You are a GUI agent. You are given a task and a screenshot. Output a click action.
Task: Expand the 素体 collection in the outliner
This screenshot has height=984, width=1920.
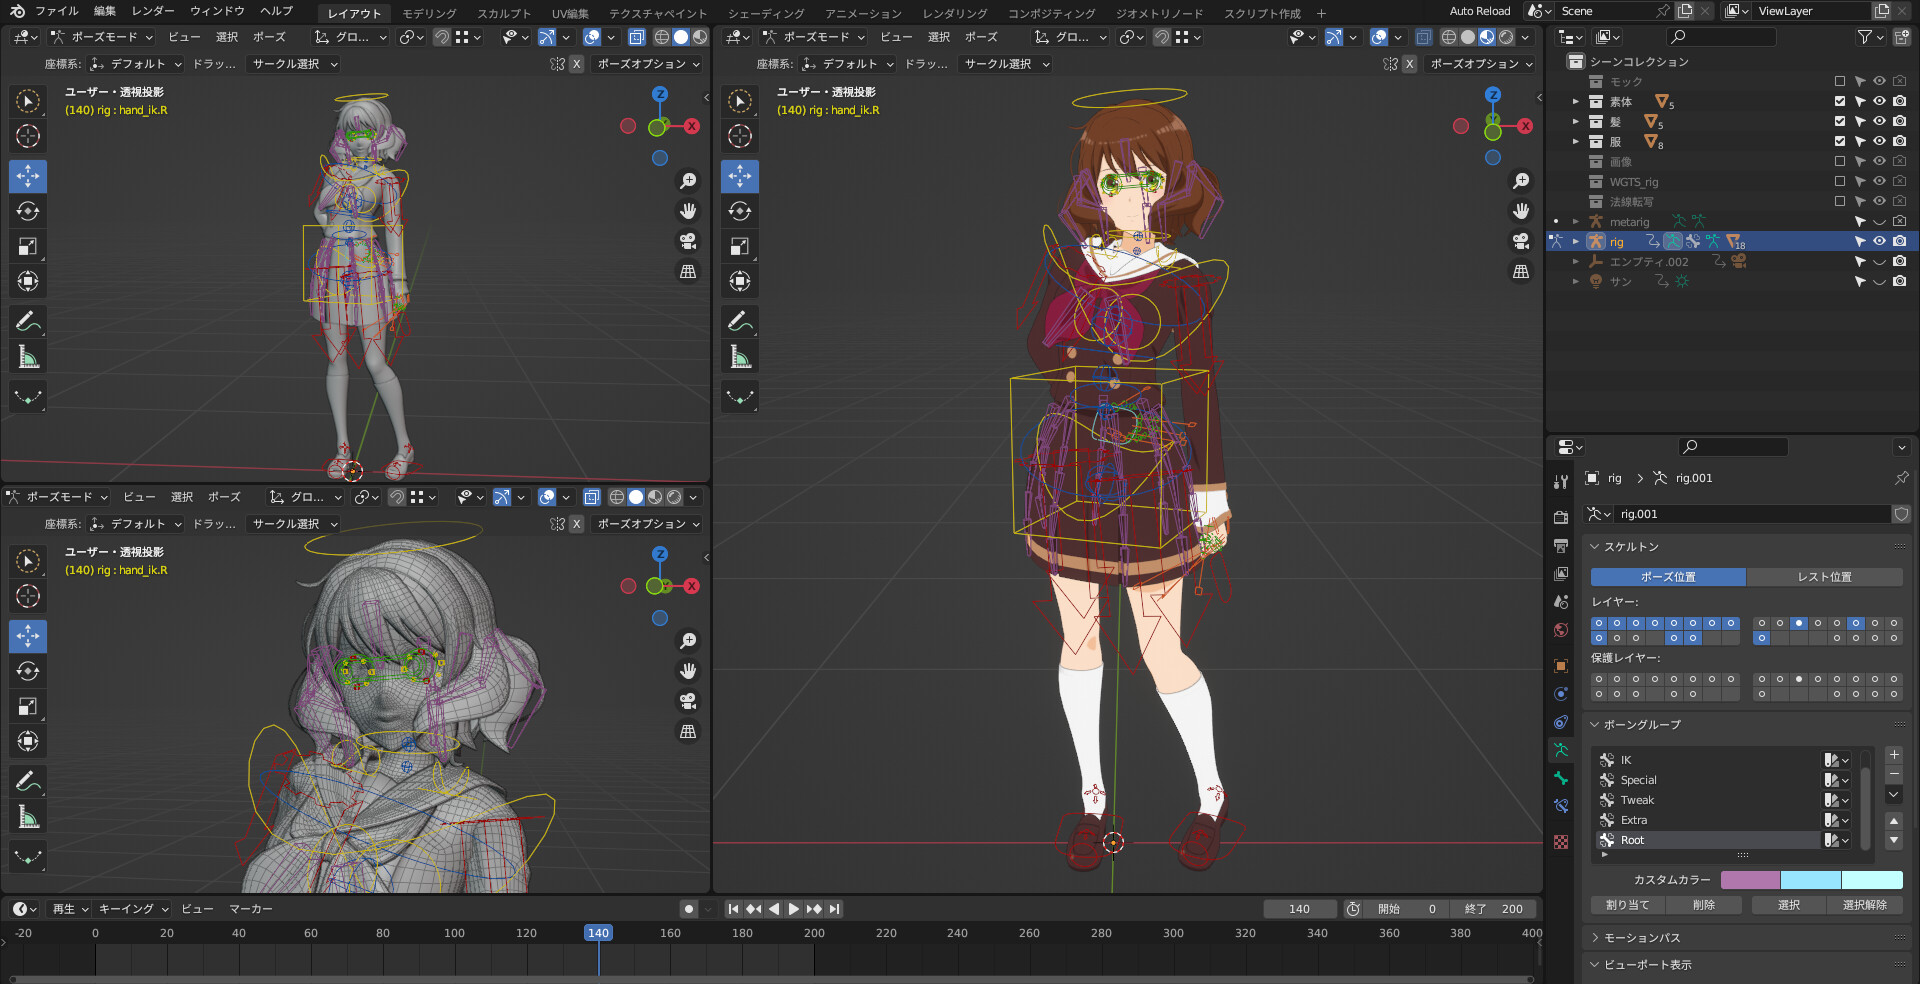pos(1575,101)
